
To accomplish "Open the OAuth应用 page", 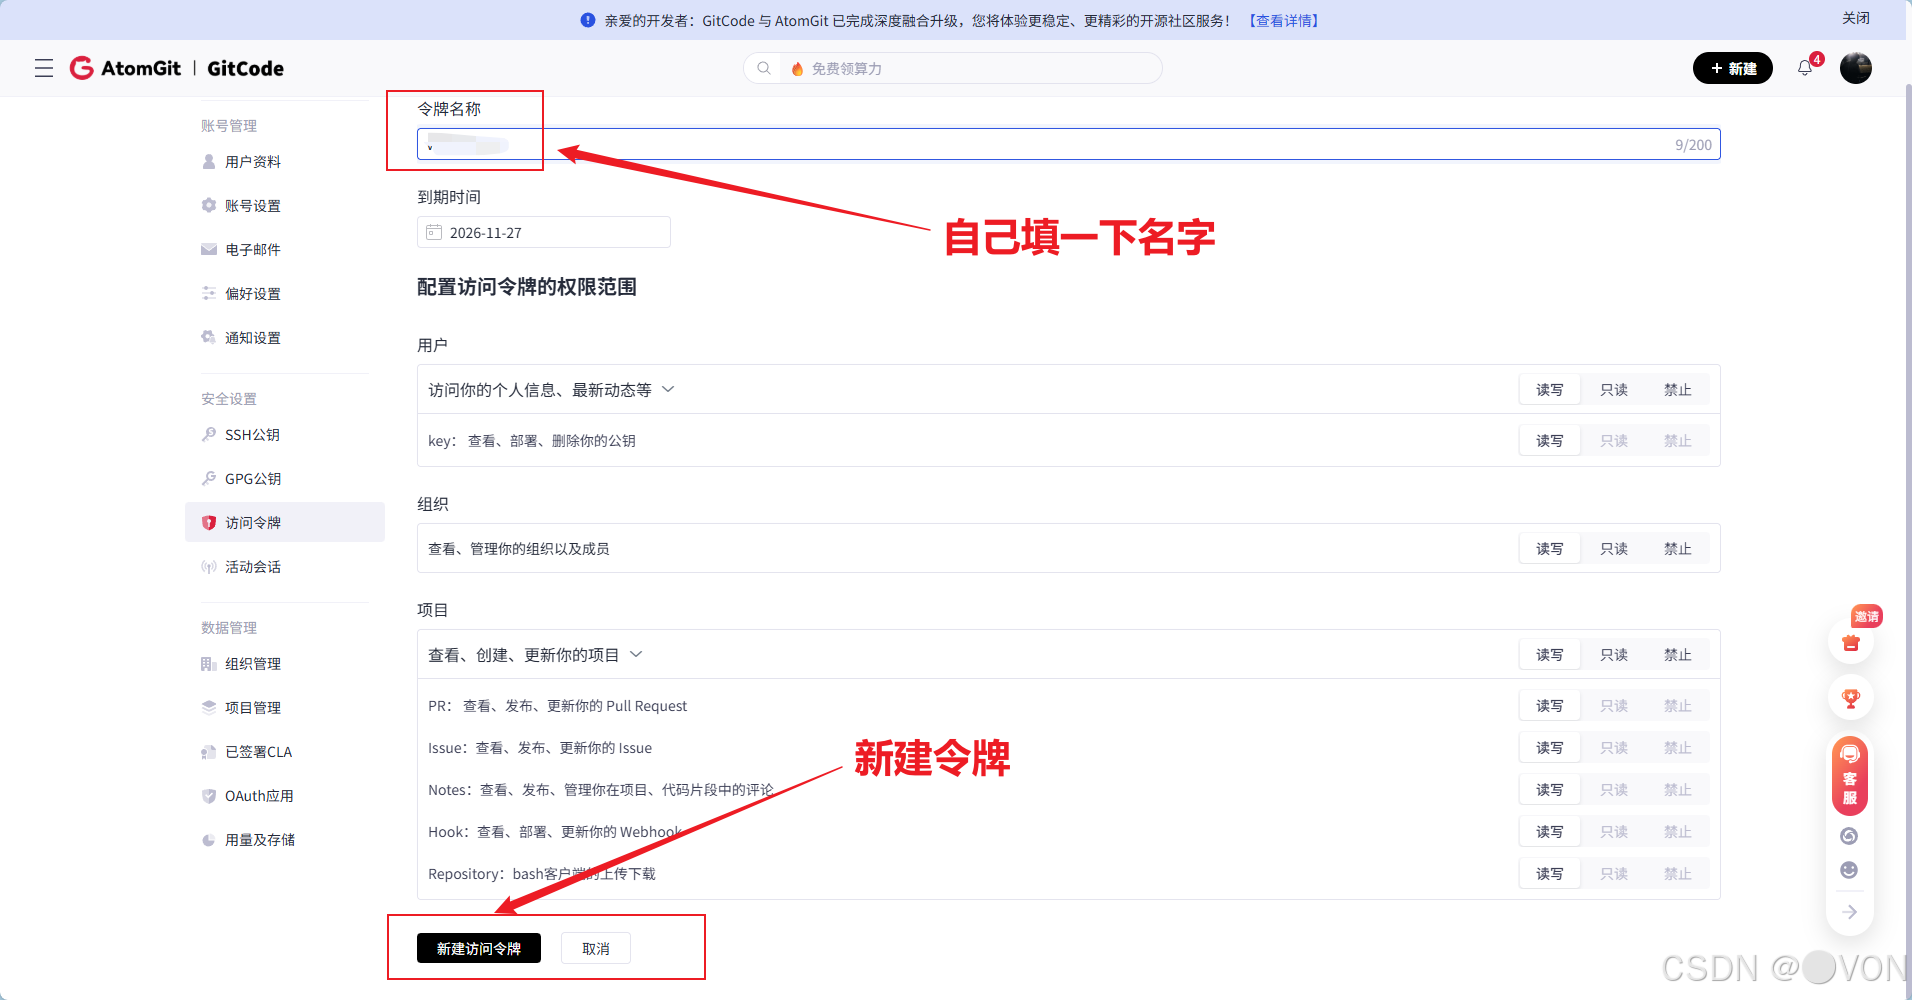I will click(257, 795).
